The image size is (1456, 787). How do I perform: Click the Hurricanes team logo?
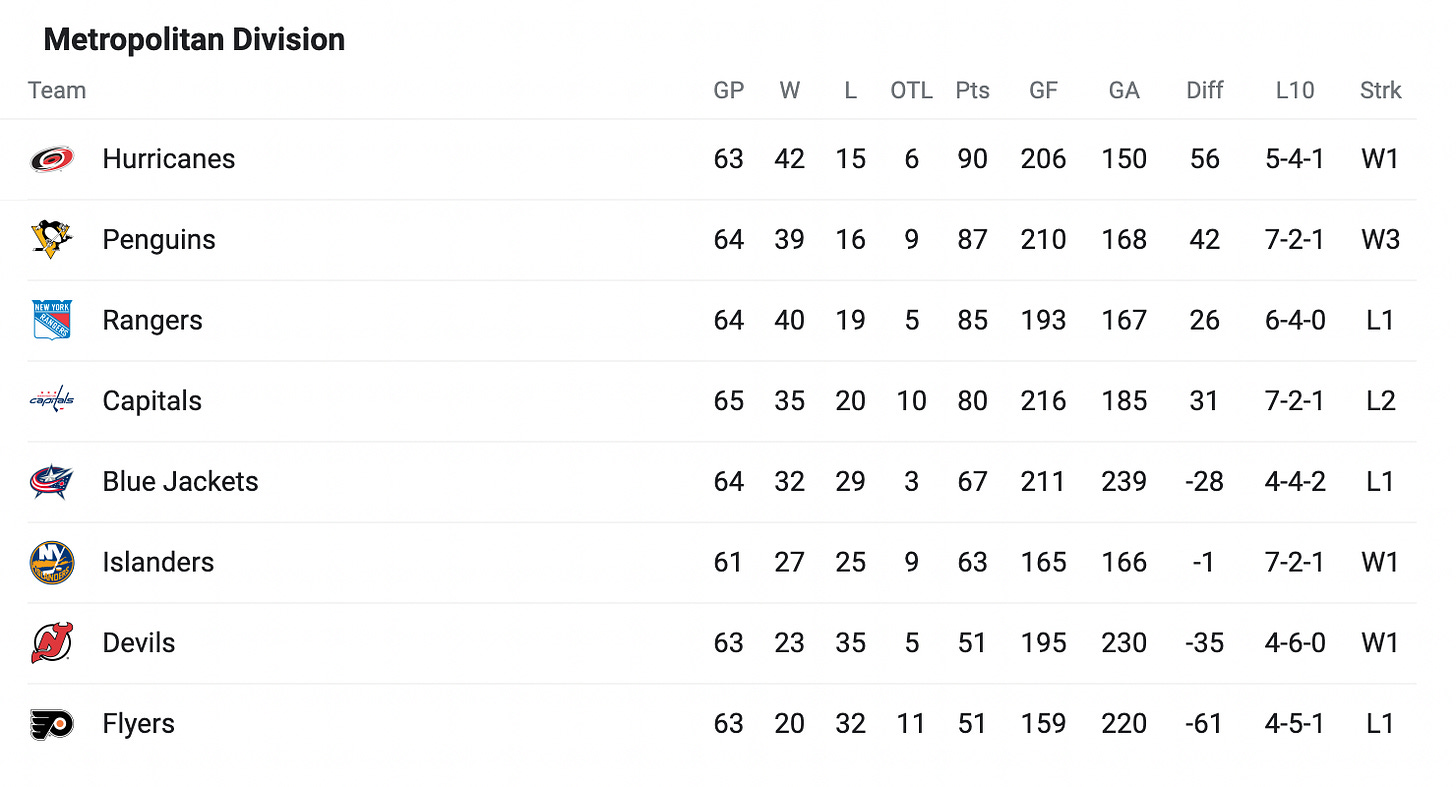pyautogui.click(x=51, y=159)
